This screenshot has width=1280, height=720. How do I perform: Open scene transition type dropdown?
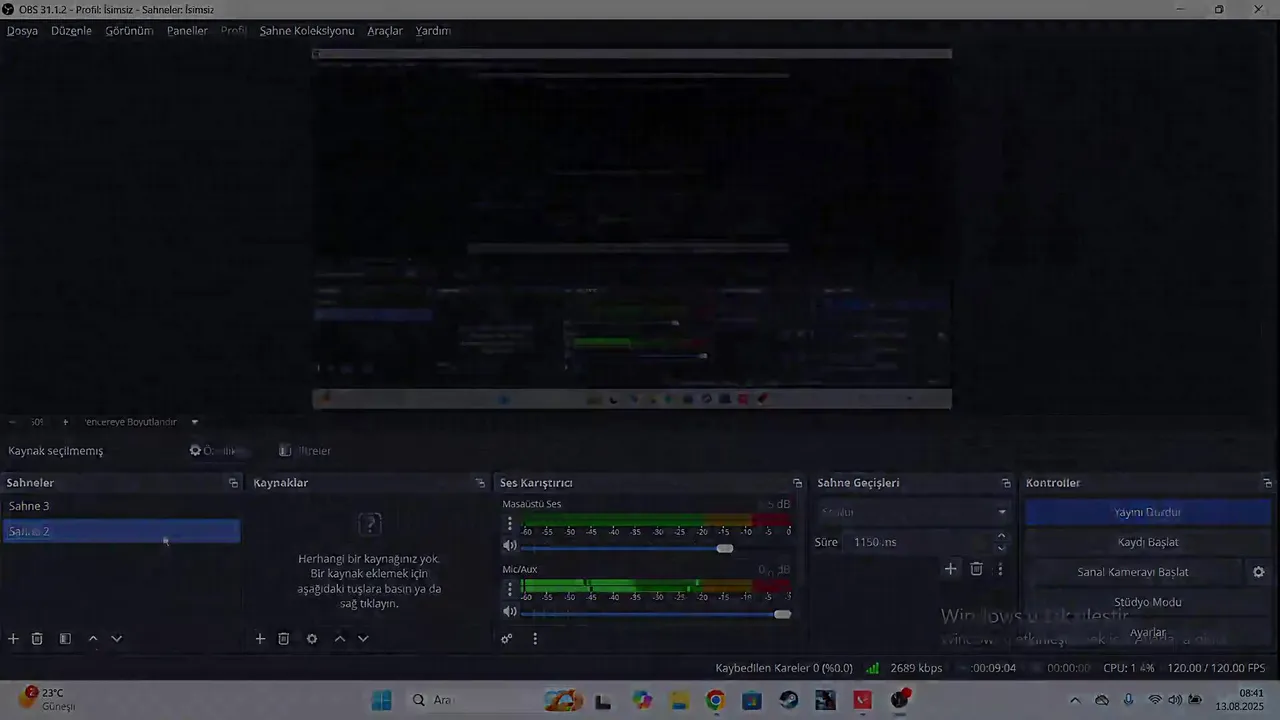coord(914,512)
